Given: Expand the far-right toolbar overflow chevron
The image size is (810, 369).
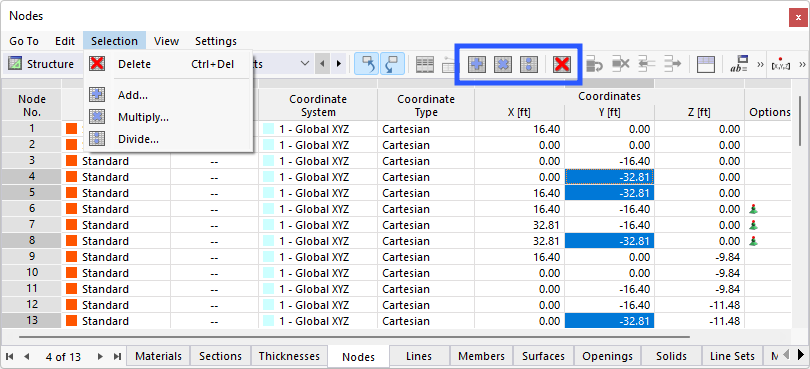Looking at the screenshot, I should pos(802,65).
